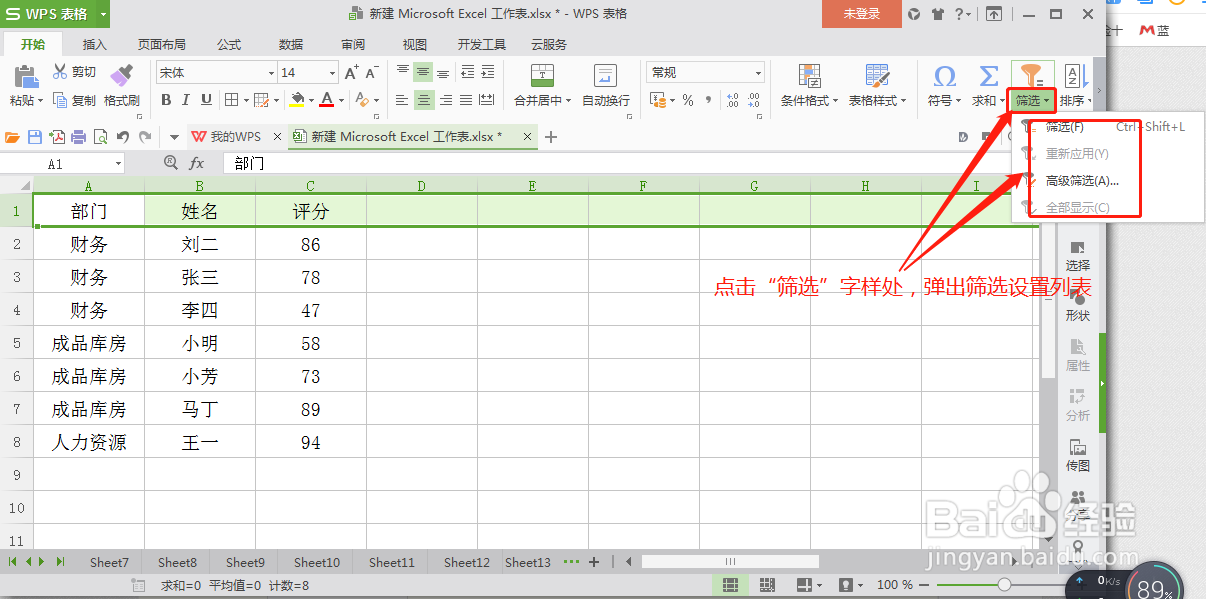Switch to the 数据 ribbon tab
This screenshot has height=599, width=1206.
(x=290, y=44)
